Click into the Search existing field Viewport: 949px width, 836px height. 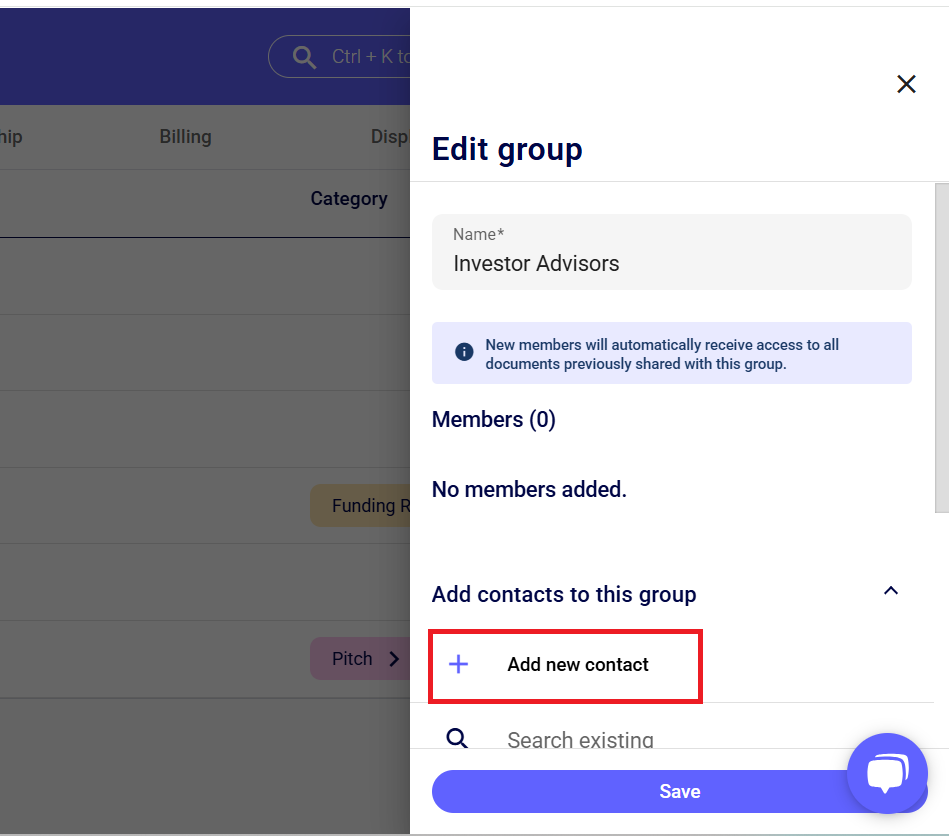tap(640, 740)
